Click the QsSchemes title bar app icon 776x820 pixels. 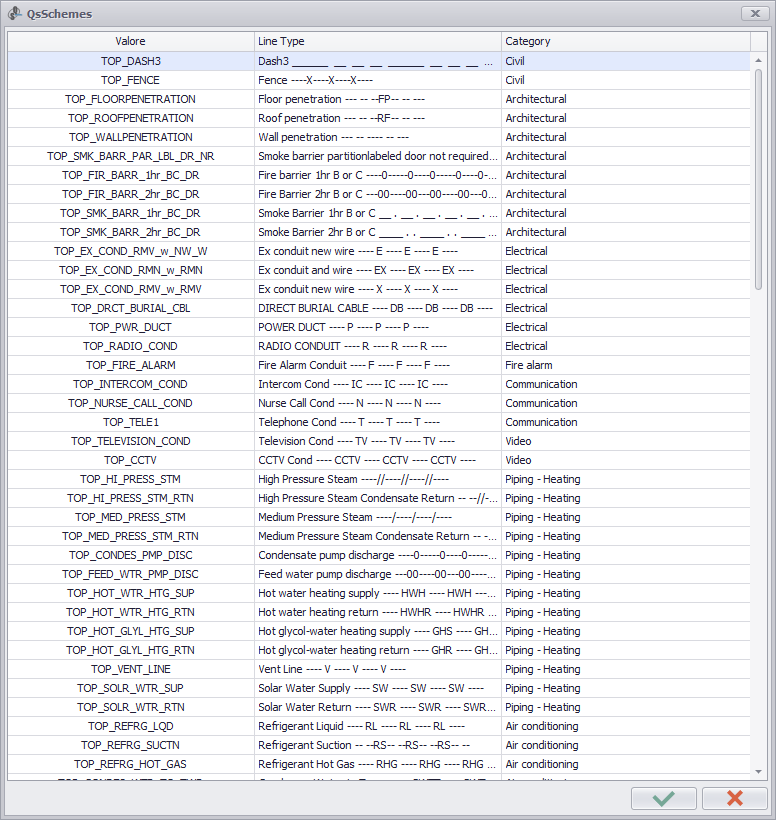15,13
